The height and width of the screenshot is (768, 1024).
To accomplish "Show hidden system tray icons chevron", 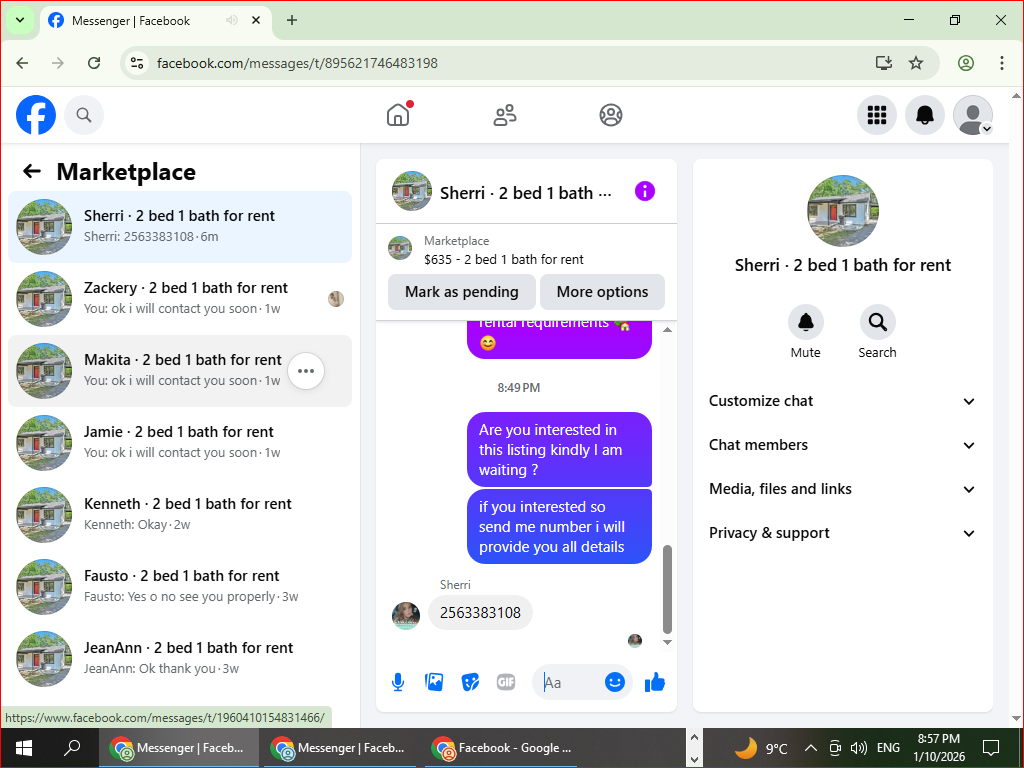I will tap(810, 748).
